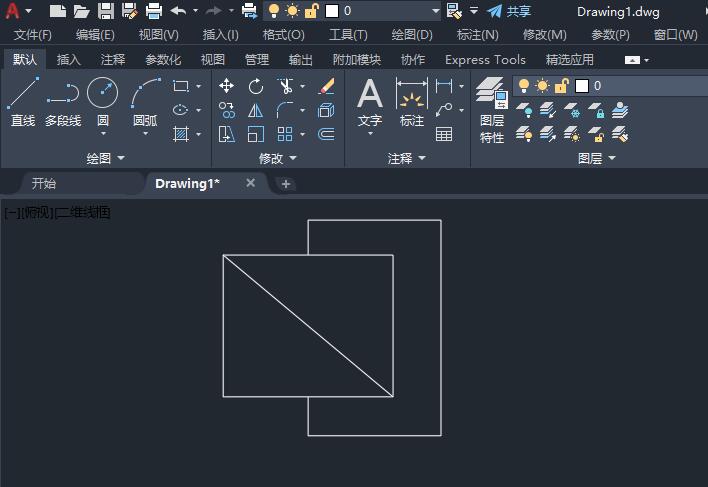Toggle layer on/off lightbulb in ribbon layer box
This screenshot has width=708, height=487.
[524, 86]
